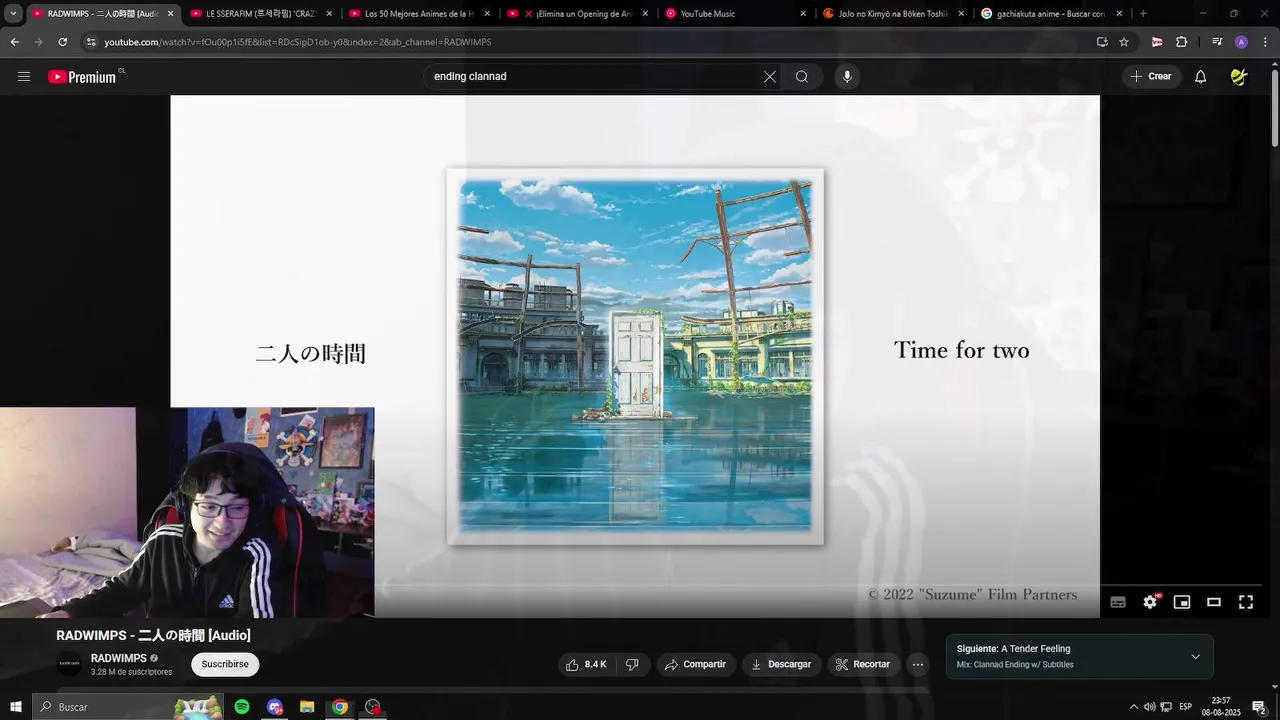
Task: Like the video with 8.4 K likes
Action: pyautogui.click(x=586, y=664)
